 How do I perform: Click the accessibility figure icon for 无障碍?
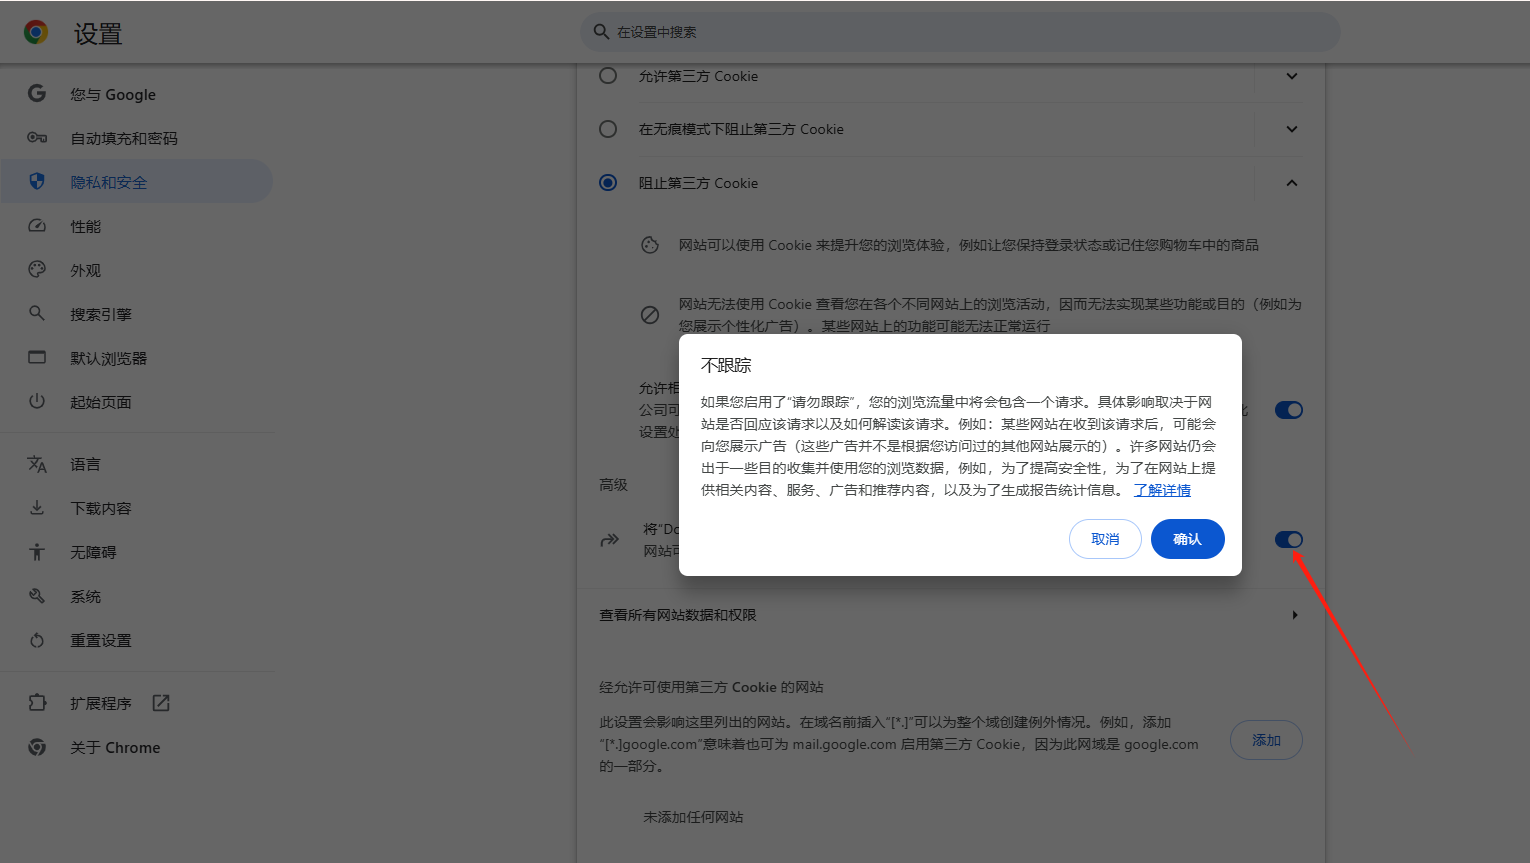click(x=37, y=551)
